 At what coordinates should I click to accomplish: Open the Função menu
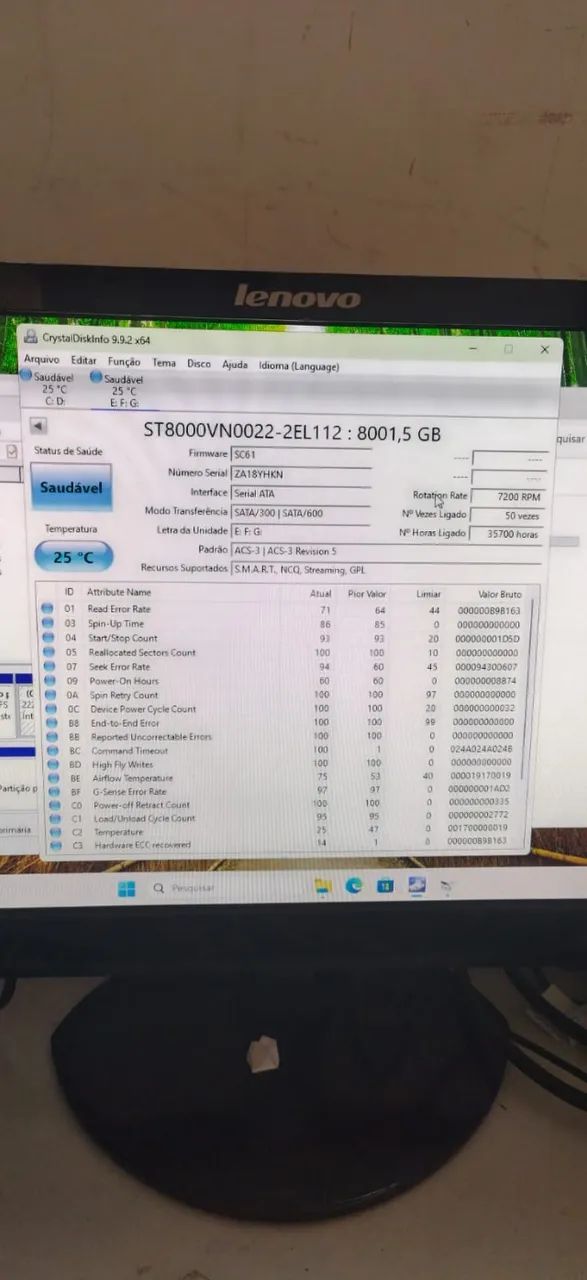click(x=124, y=362)
